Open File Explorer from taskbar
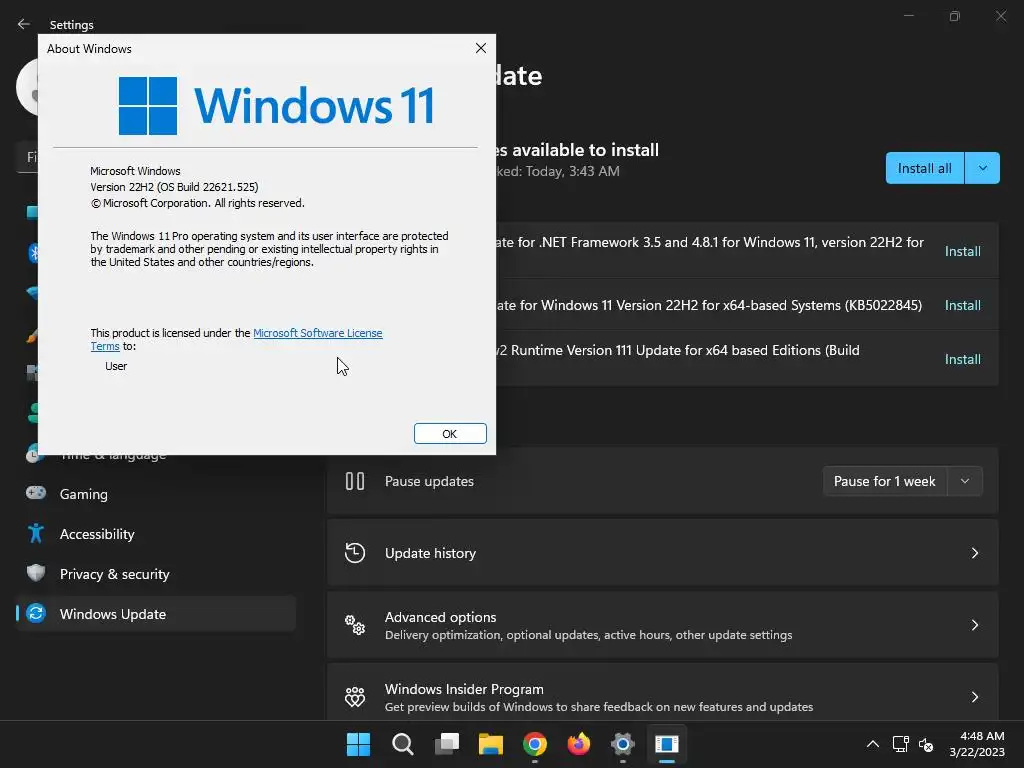The image size is (1024, 768). [x=490, y=744]
